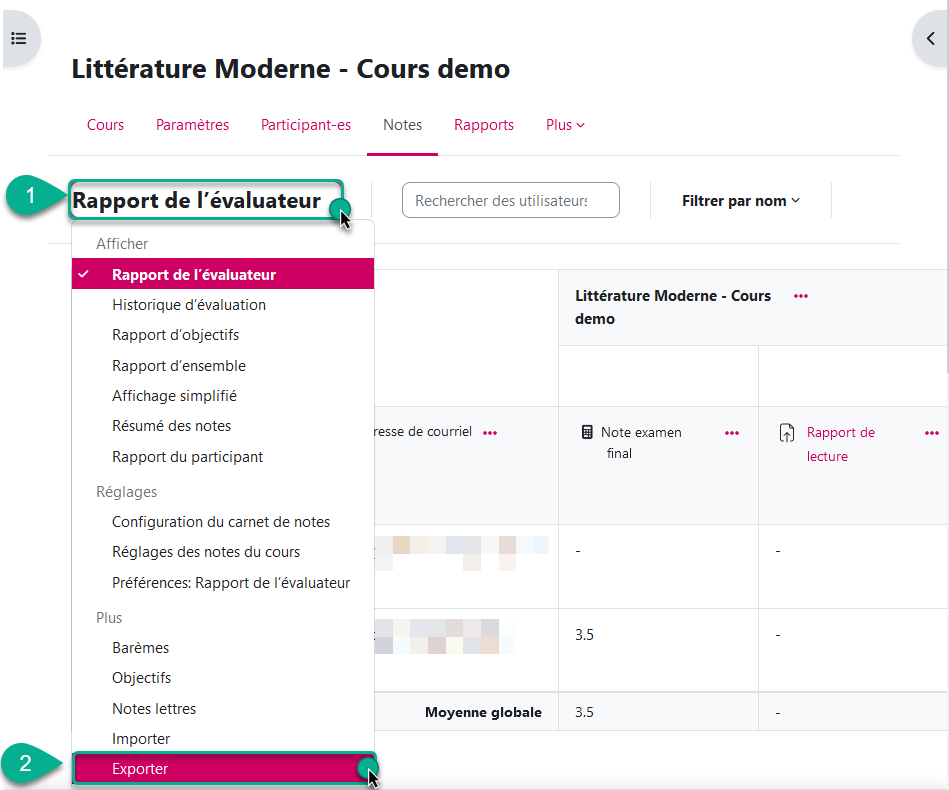The height and width of the screenshot is (790, 949).
Task: Collapse the right block drawer arrow
Action: click(x=930, y=39)
